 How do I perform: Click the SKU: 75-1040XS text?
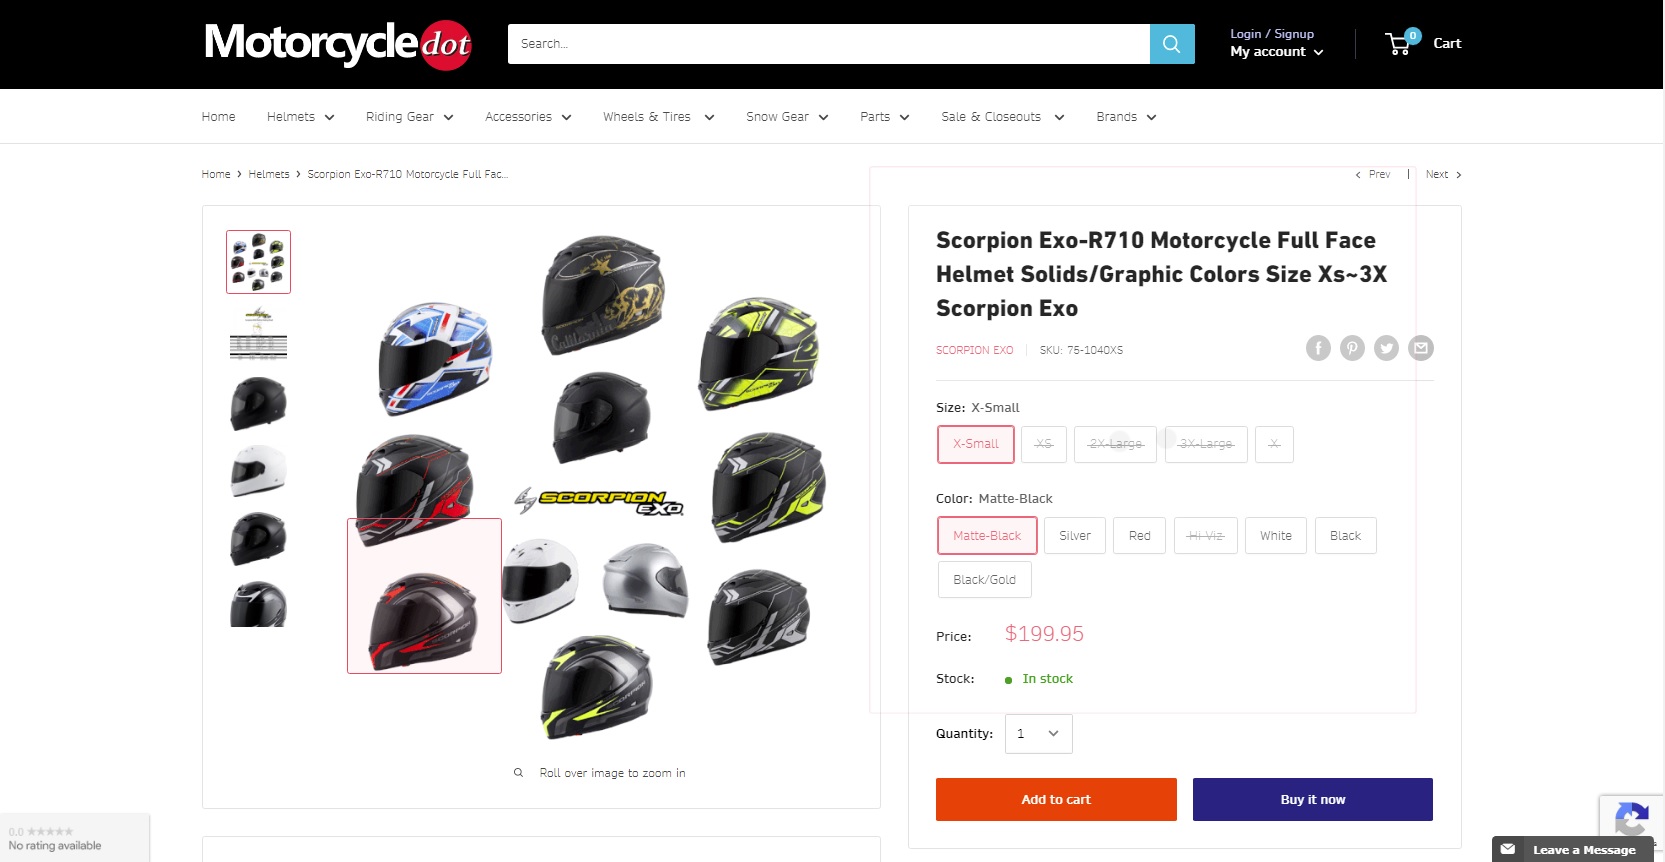(x=1081, y=350)
